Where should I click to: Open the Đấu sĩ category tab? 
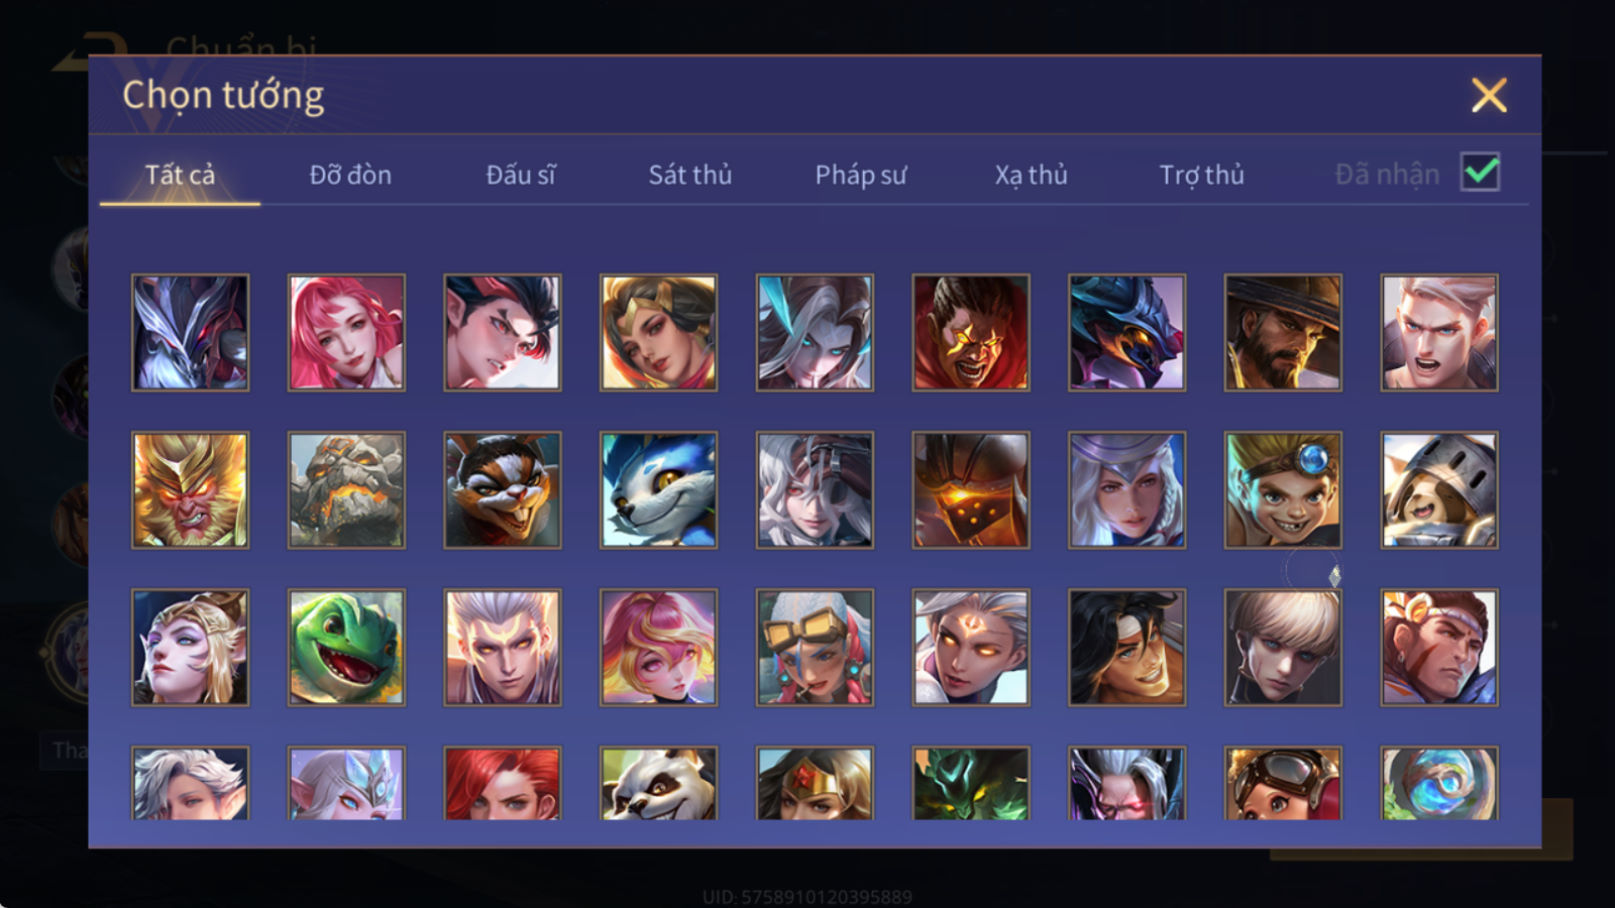click(520, 175)
